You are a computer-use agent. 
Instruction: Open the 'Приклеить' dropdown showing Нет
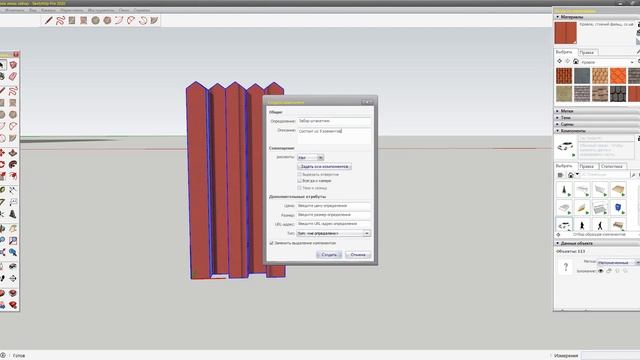coord(311,158)
